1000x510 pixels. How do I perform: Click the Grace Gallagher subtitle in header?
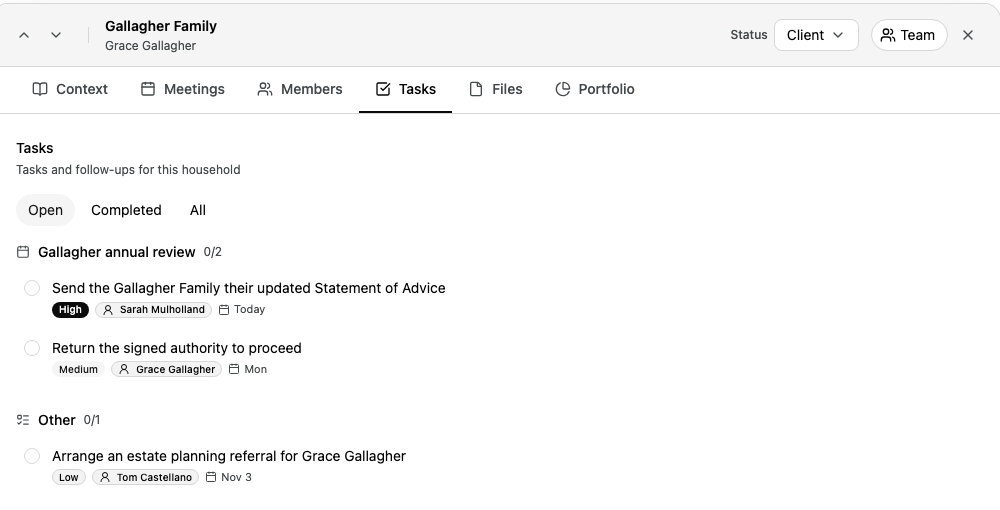(x=151, y=46)
